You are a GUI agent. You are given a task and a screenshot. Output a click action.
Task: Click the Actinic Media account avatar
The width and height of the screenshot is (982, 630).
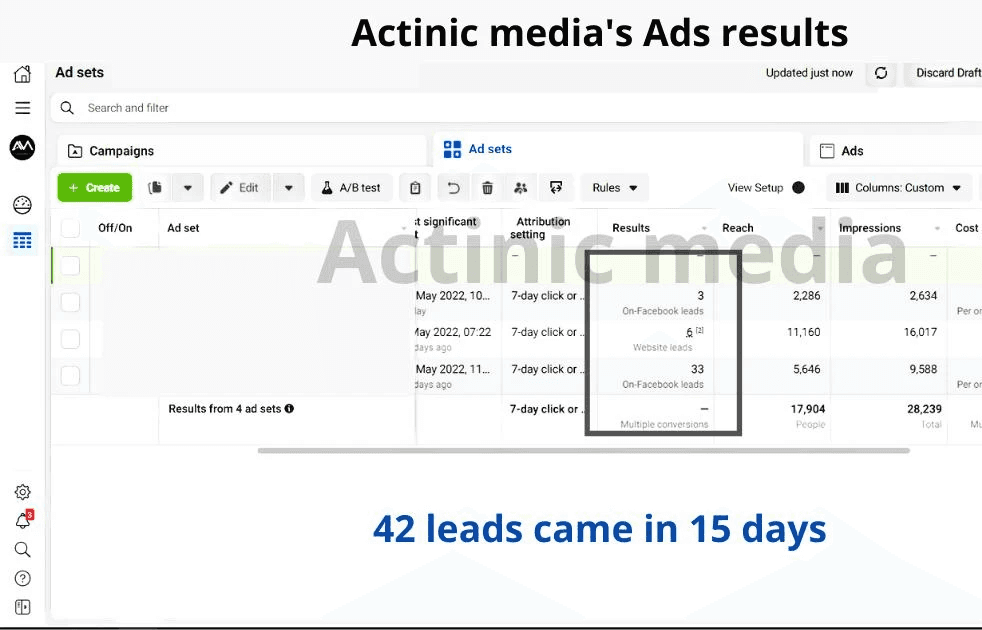click(x=23, y=148)
